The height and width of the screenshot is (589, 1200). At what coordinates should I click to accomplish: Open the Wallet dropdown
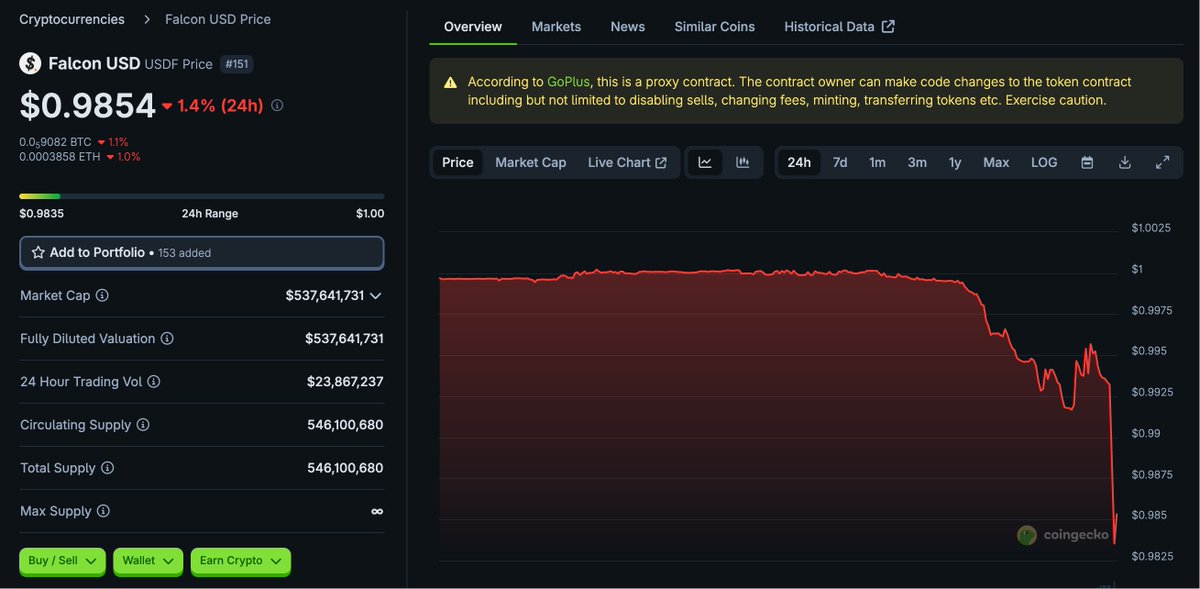(148, 561)
